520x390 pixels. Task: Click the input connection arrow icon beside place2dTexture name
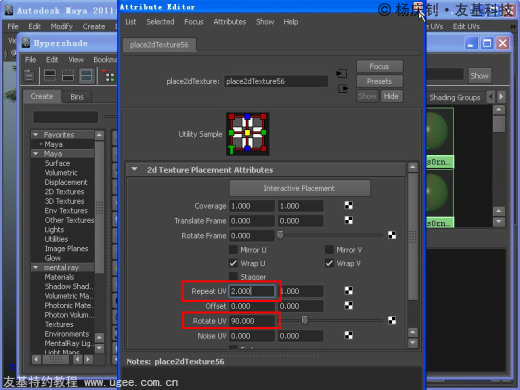pyautogui.click(x=342, y=73)
